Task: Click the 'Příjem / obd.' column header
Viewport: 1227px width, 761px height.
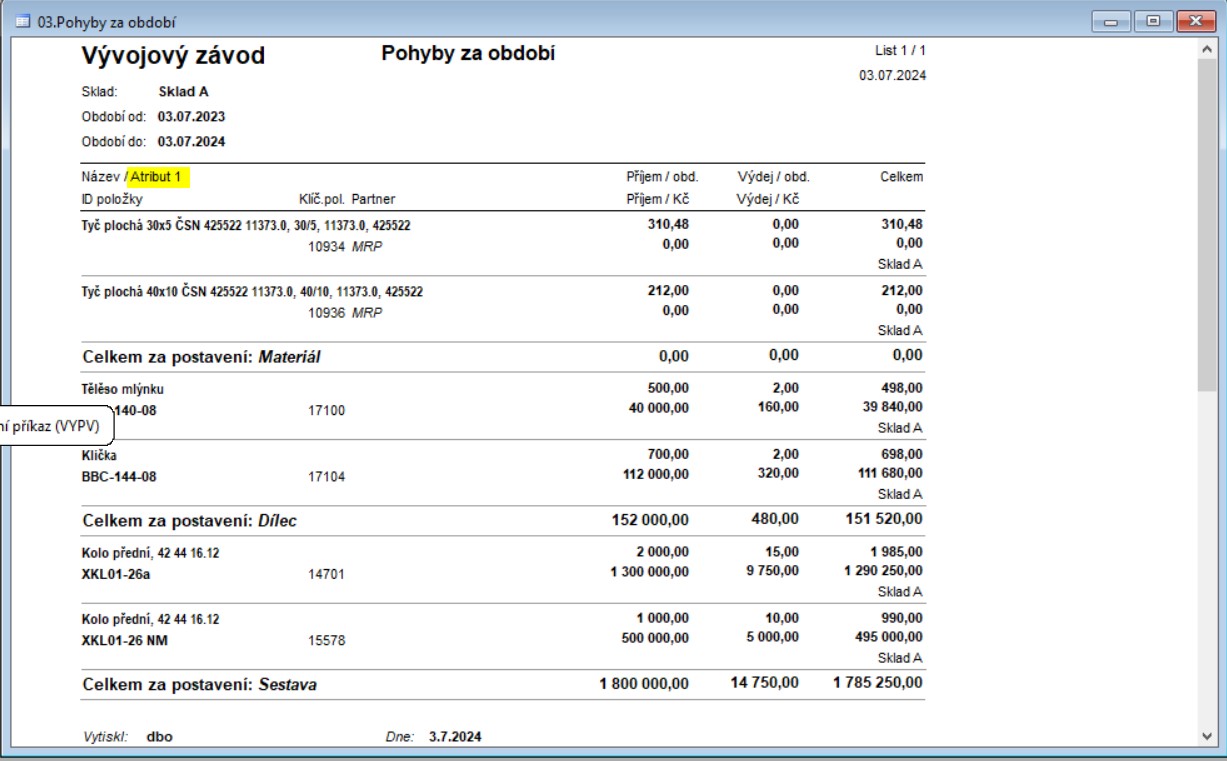Action: tap(662, 177)
